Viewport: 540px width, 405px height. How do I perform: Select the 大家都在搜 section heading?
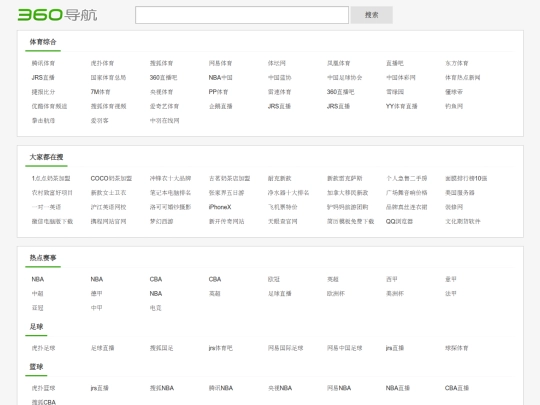(46, 157)
